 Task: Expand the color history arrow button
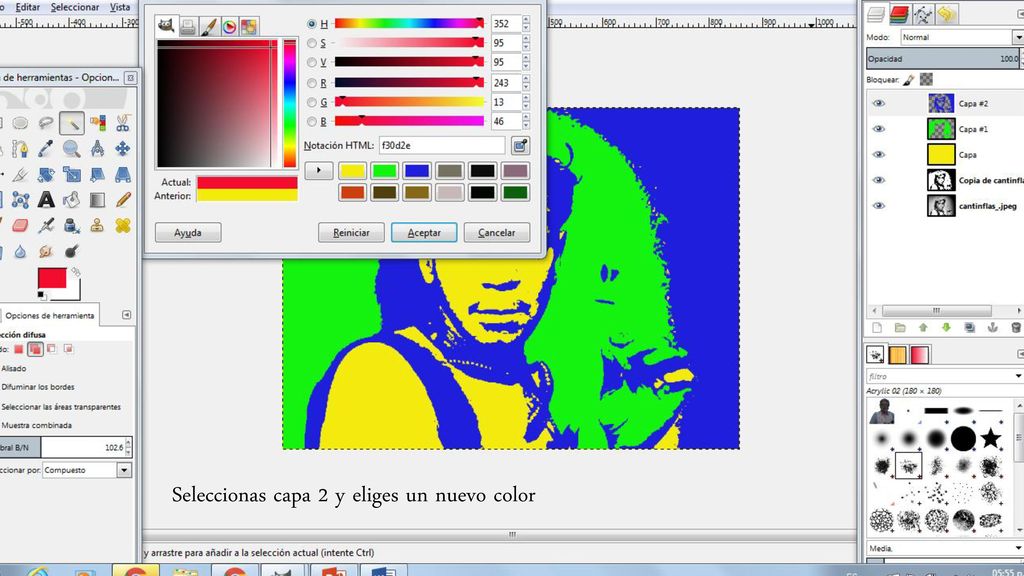319,170
